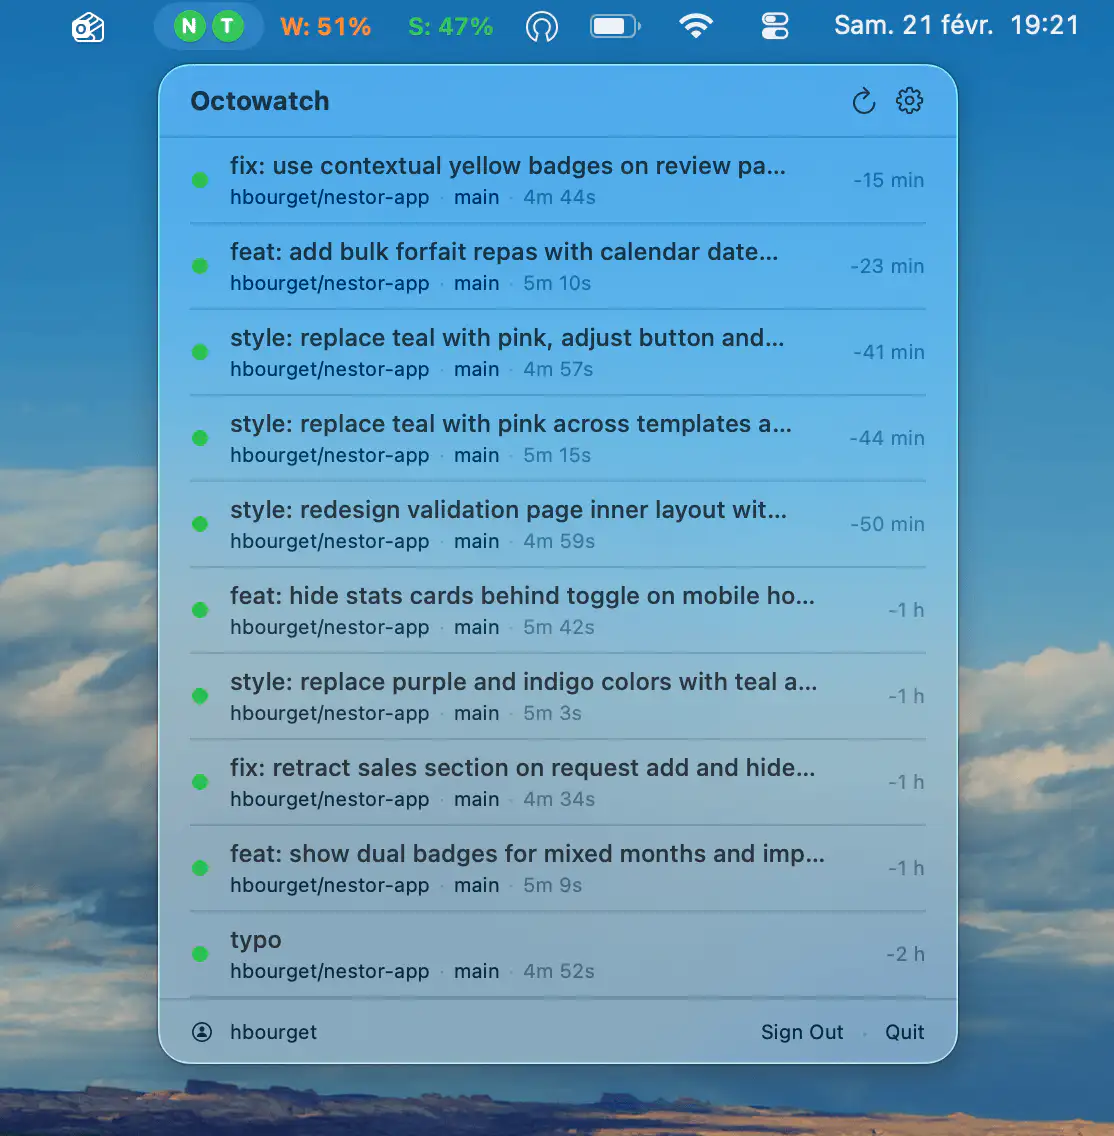This screenshot has height=1136, width=1114.
Task: Click status dot for 'hide stats cards' run
Action: (x=201, y=610)
